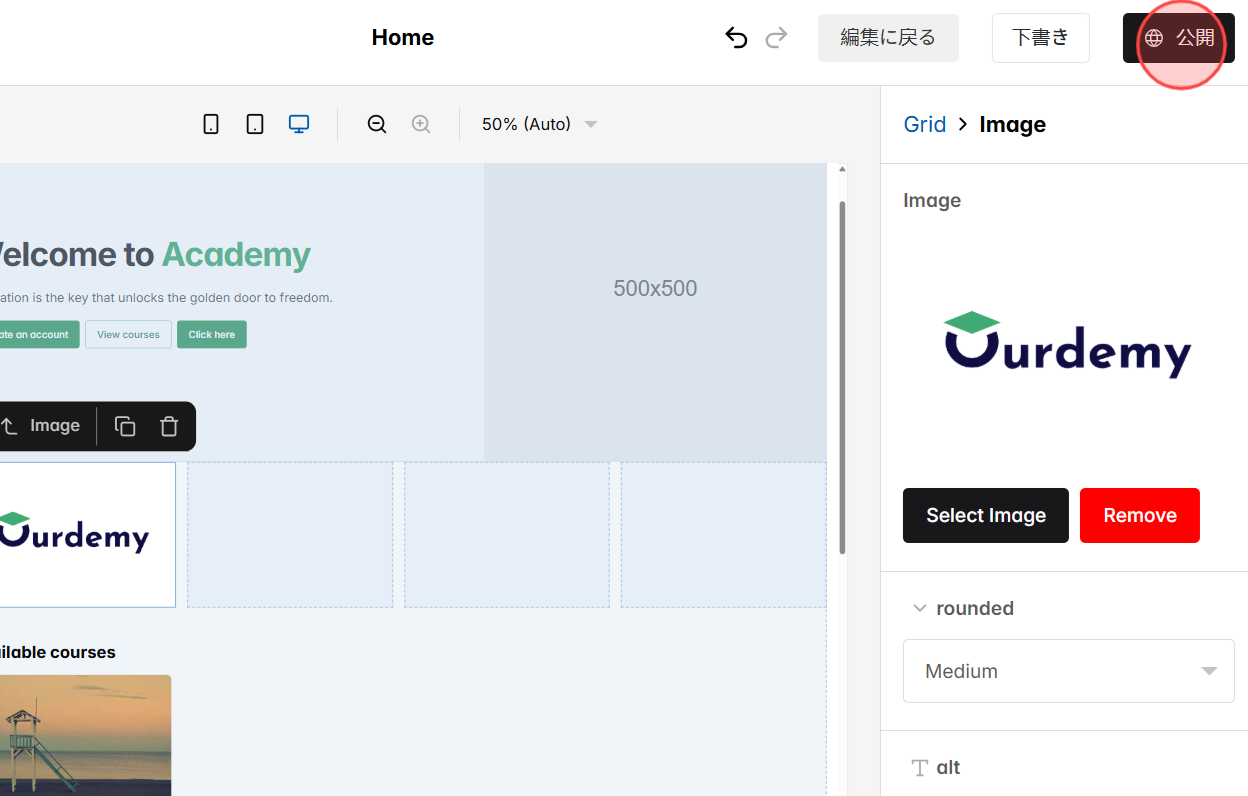Open the Medium rounded dropdown

click(x=1068, y=671)
